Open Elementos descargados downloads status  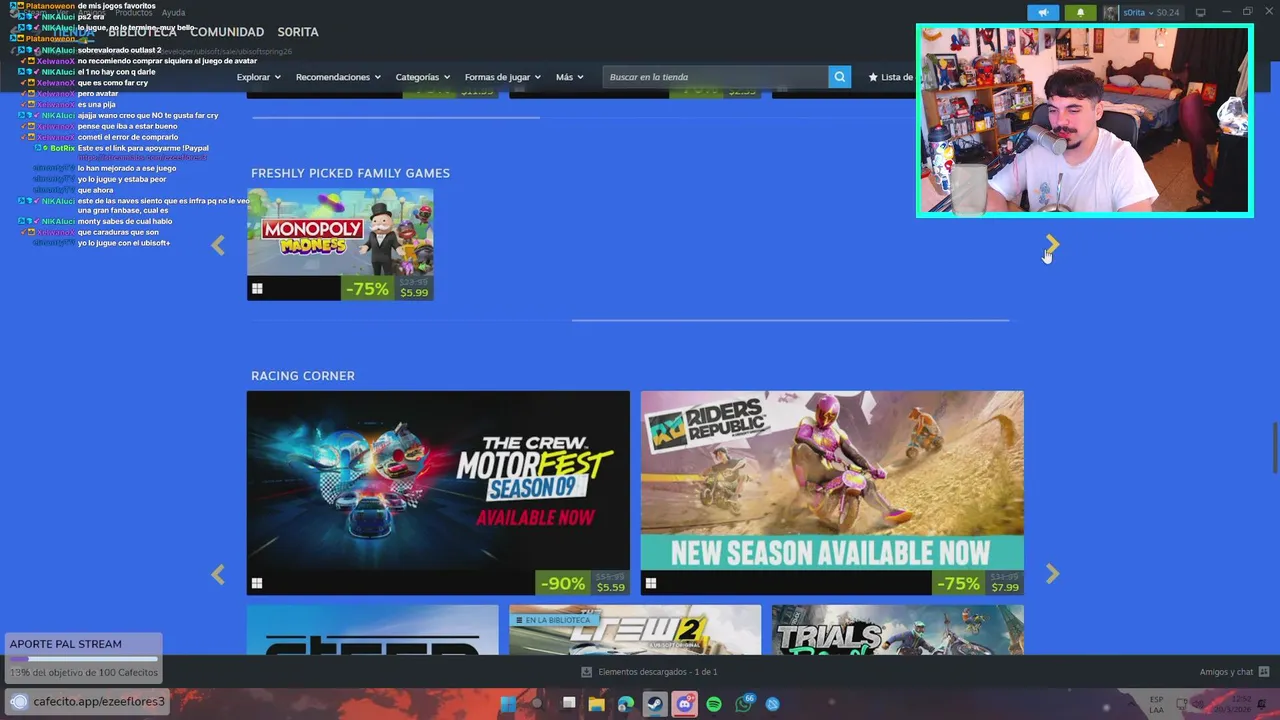tap(649, 672)
